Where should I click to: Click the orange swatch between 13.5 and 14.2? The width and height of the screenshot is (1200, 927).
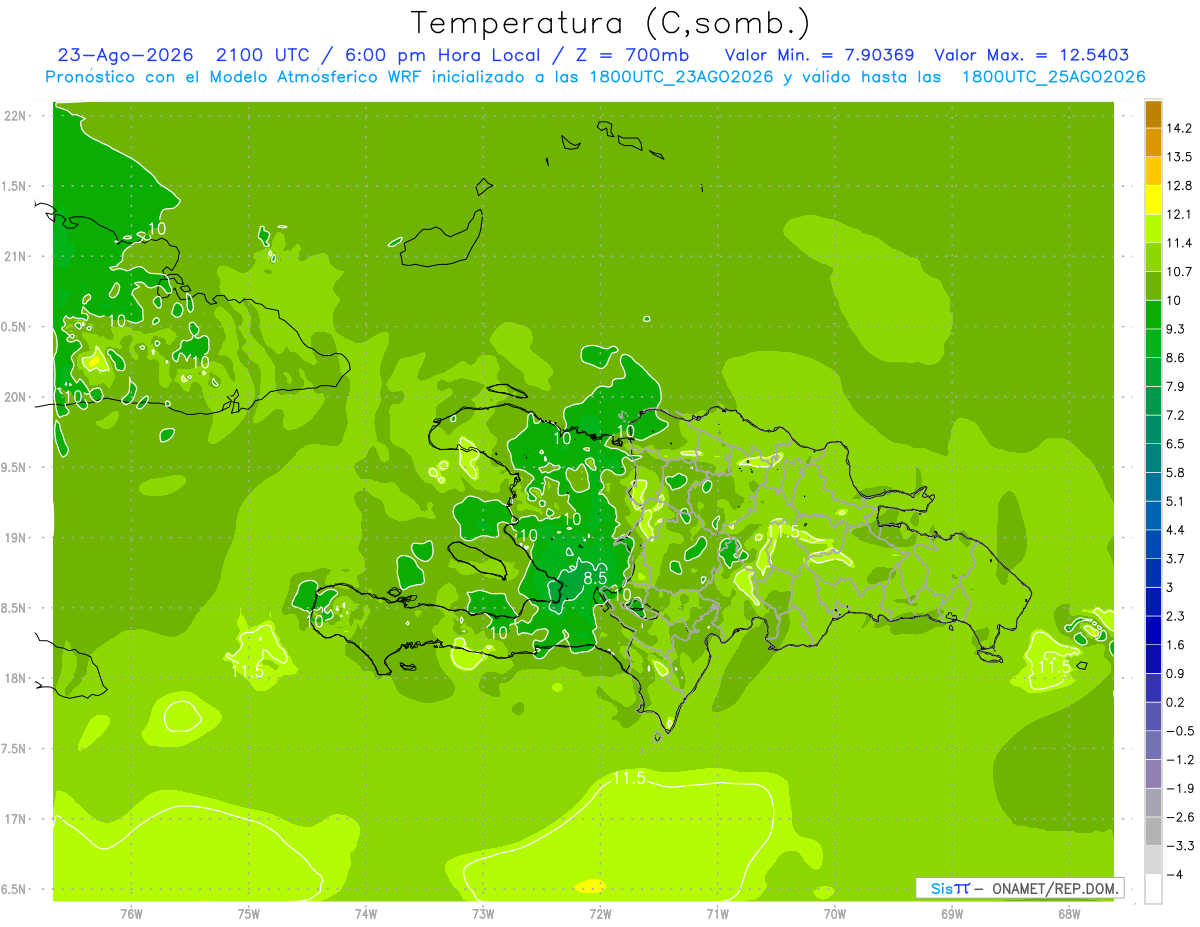click(1153, 143)
